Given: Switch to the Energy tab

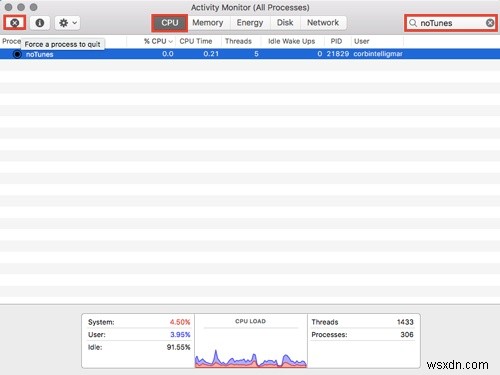Looking at the screenshot, I should point(250,23).
